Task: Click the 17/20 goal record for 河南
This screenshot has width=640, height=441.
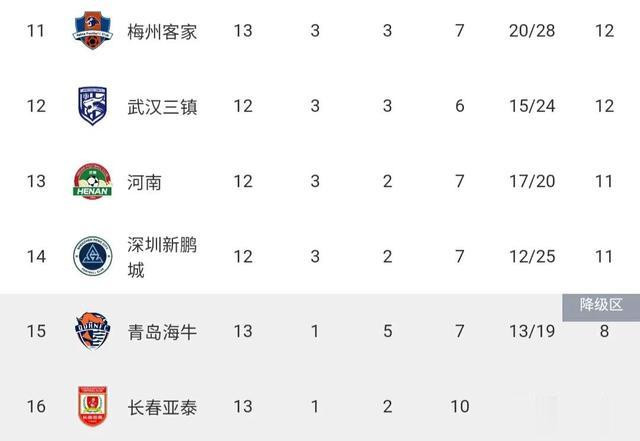Action: click(532, 181)
